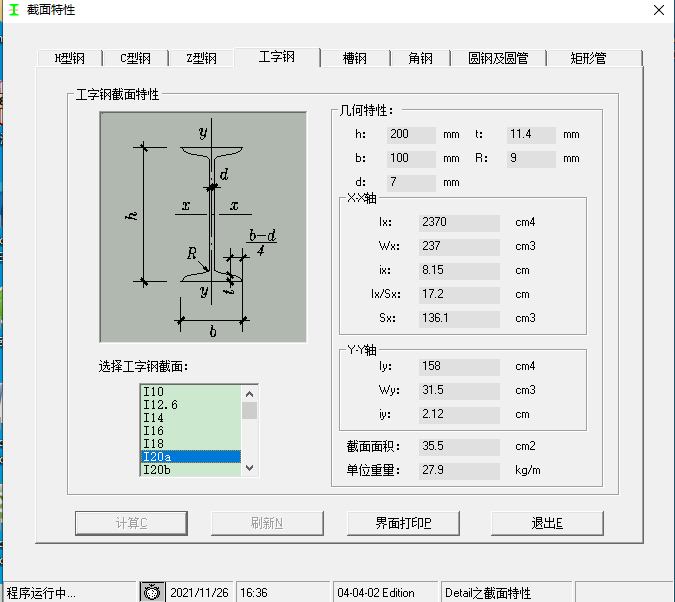Choose I16 from the section list
This screenshot has height=602, width=675.
[191, 430]
